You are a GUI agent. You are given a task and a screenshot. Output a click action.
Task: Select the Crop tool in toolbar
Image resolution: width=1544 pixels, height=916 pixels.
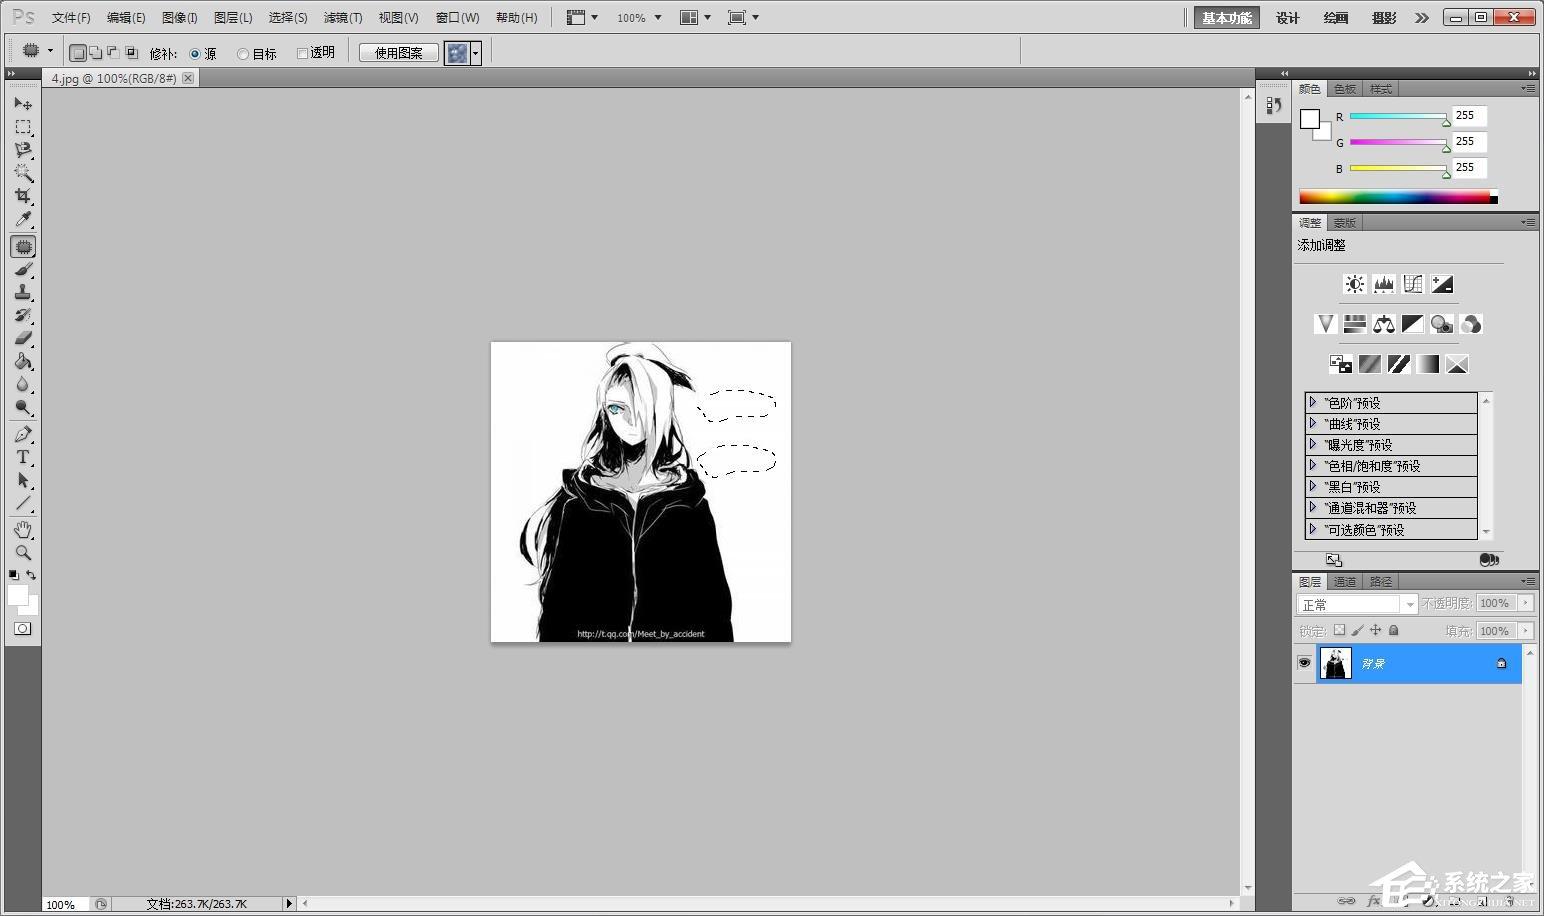[x=22, y=196]
